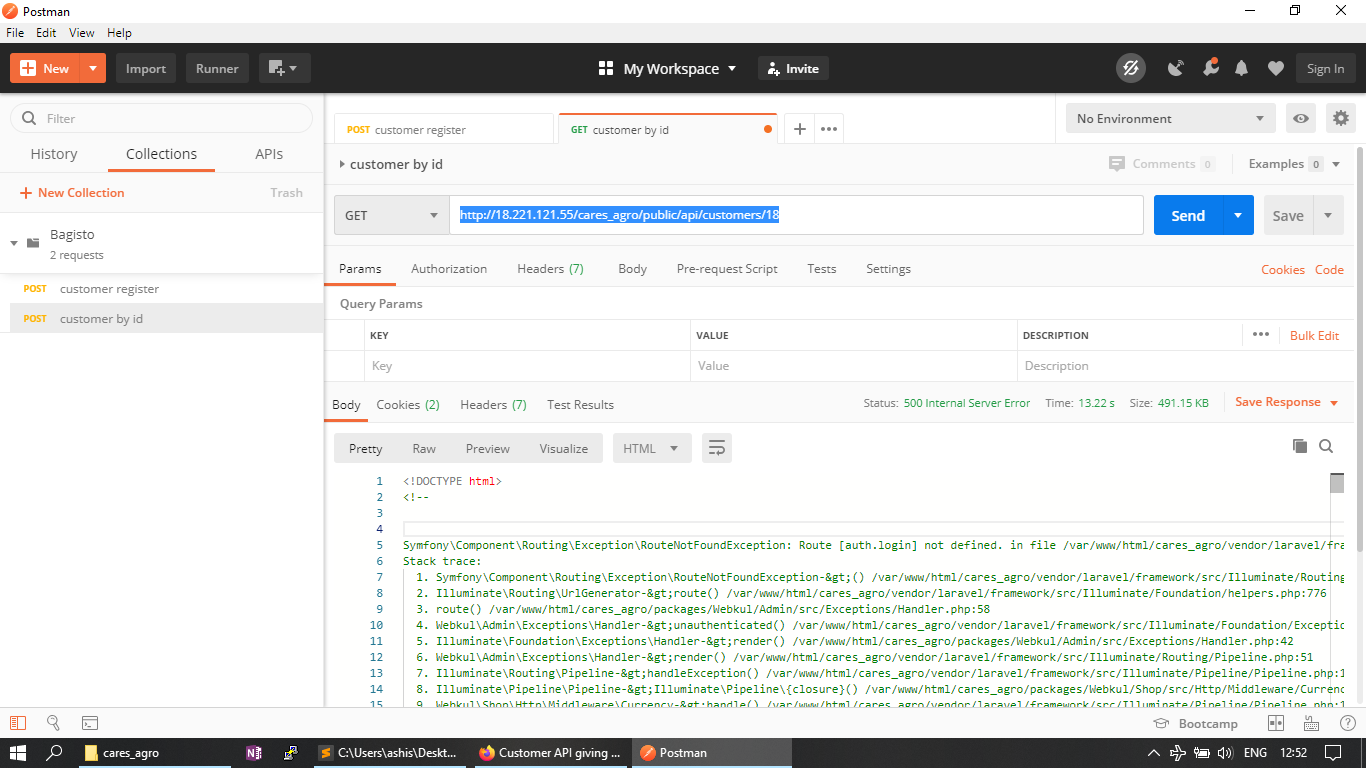Switch response view to Preview

coord(488,448)
